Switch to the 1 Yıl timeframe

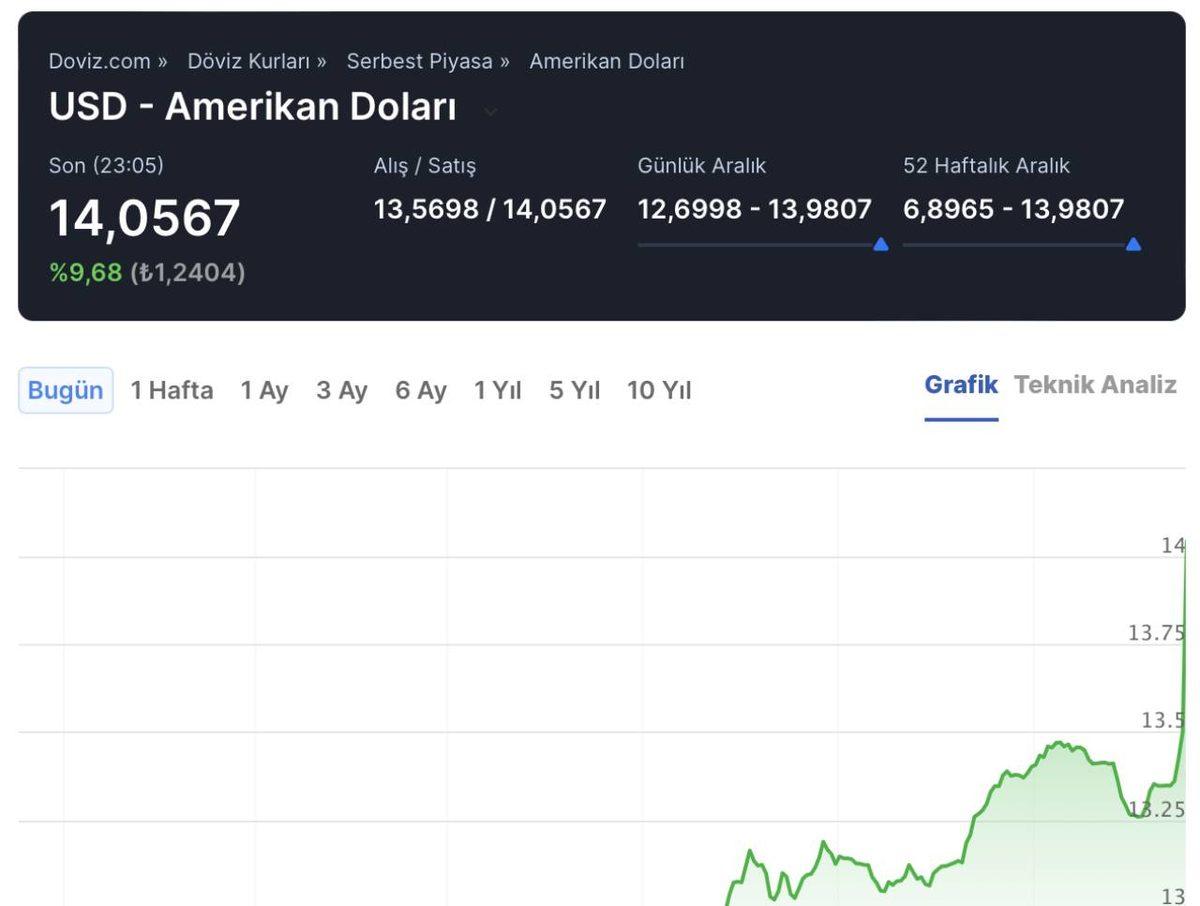[496, 391]
